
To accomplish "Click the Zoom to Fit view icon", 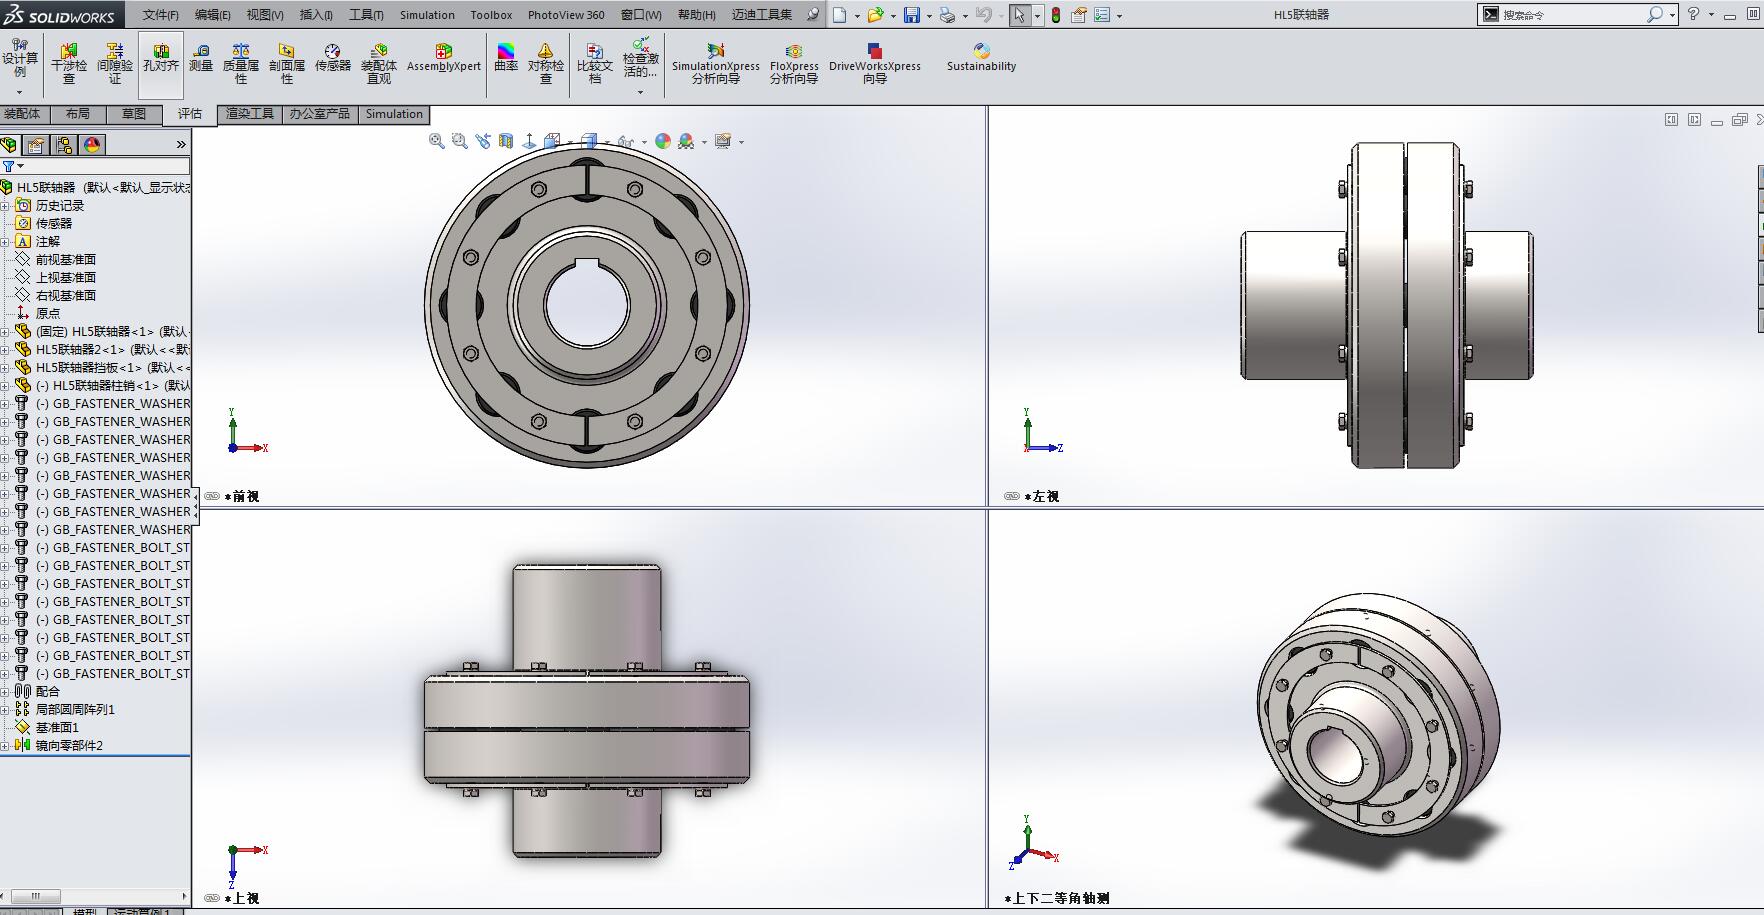I will 437,141.
